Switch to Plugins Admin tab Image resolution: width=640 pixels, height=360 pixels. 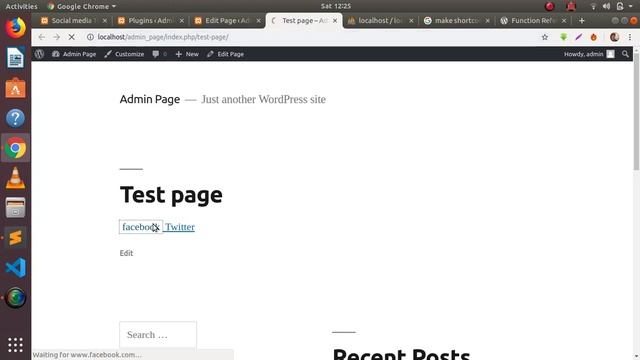pyautogui.click(x=151, y=20)
